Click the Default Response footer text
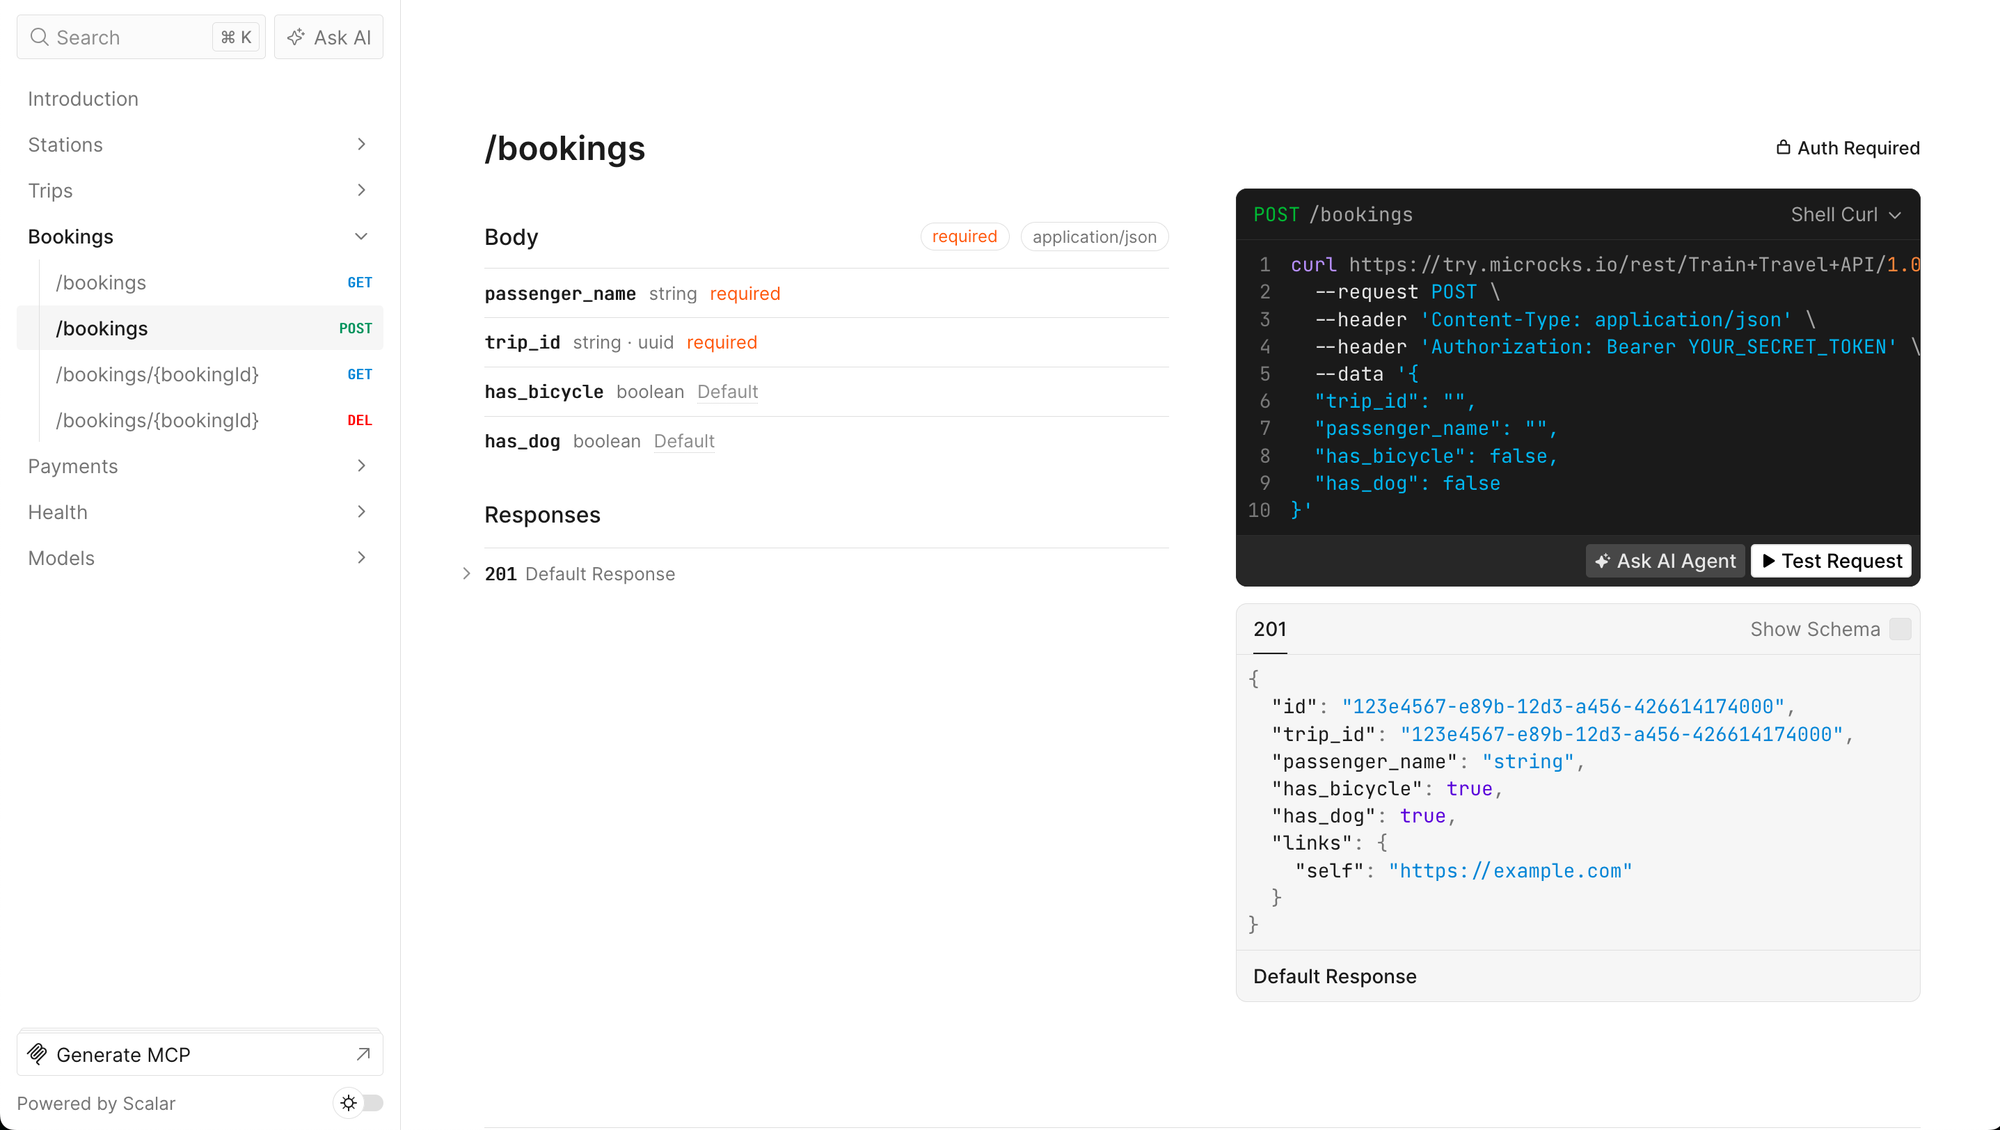The image size is (2000, 1130). [x=1335, y=976]
